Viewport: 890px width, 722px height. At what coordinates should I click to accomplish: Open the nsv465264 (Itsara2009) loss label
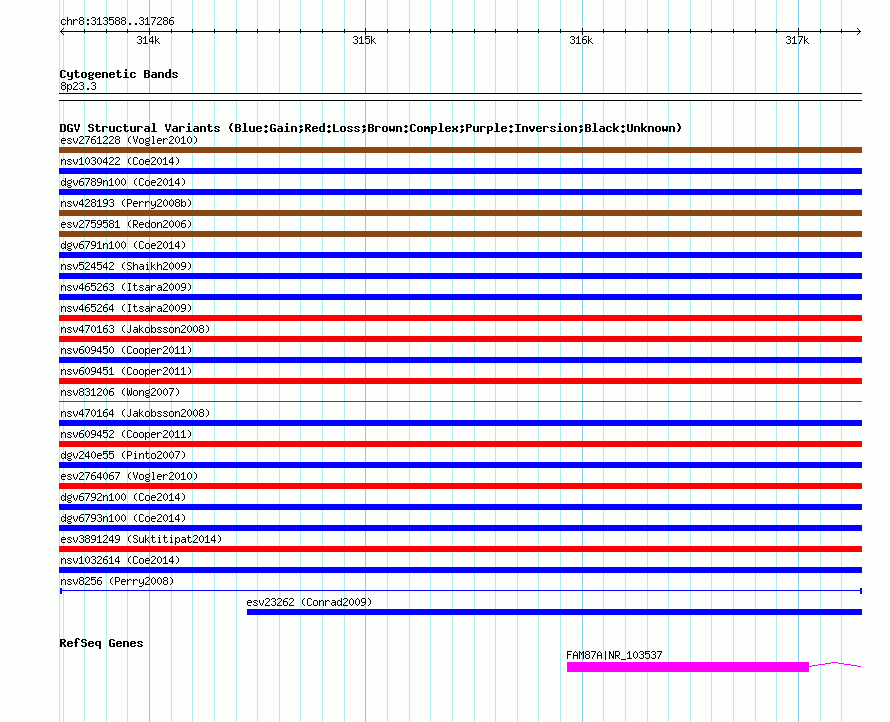(x=126, y=308)
